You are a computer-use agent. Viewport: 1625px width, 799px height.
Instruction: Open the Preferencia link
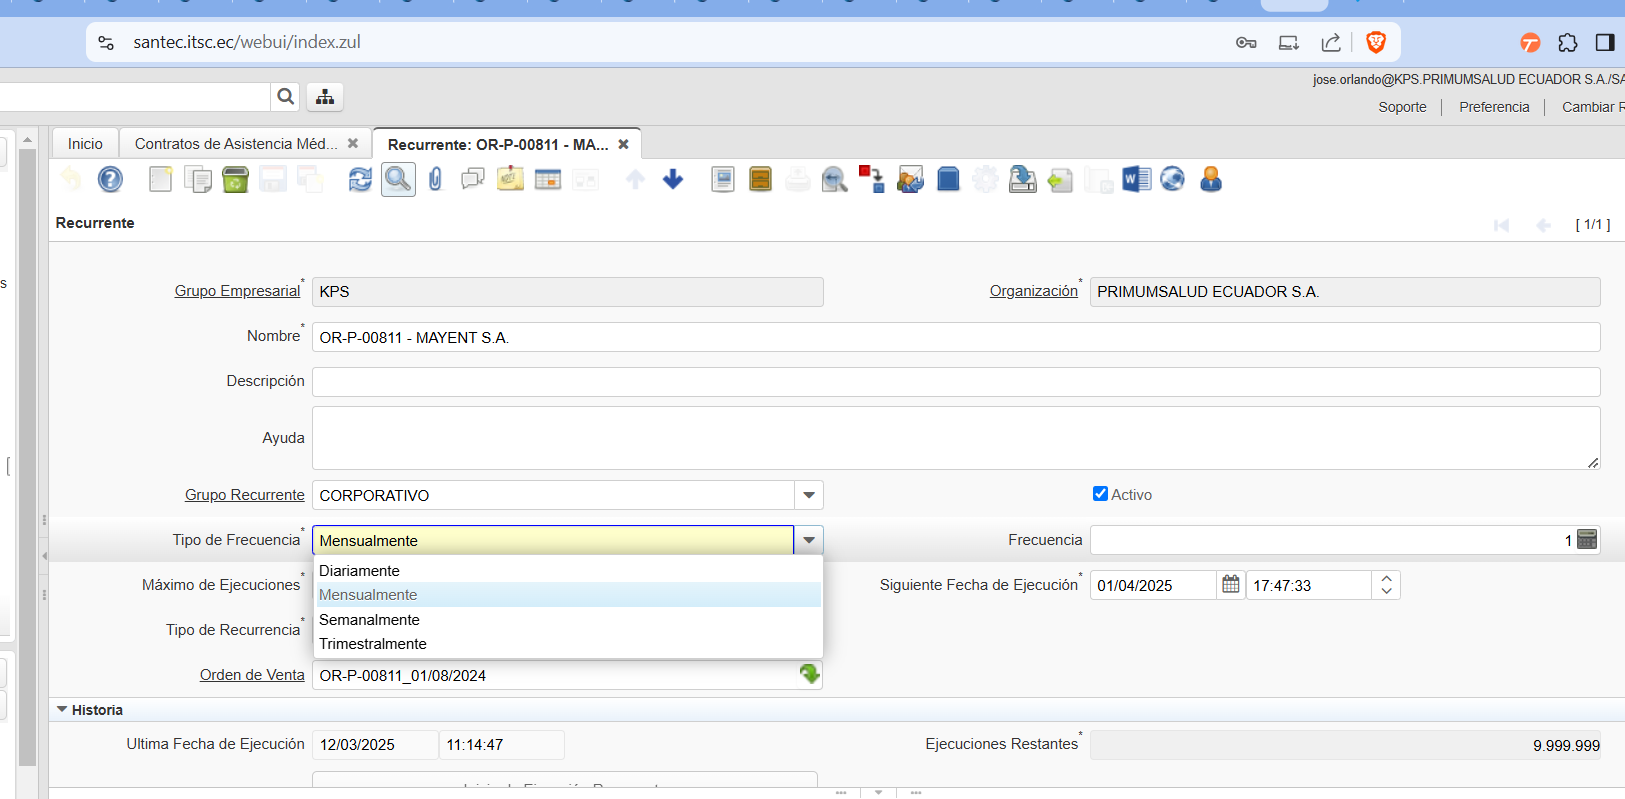coord(1493,107)
